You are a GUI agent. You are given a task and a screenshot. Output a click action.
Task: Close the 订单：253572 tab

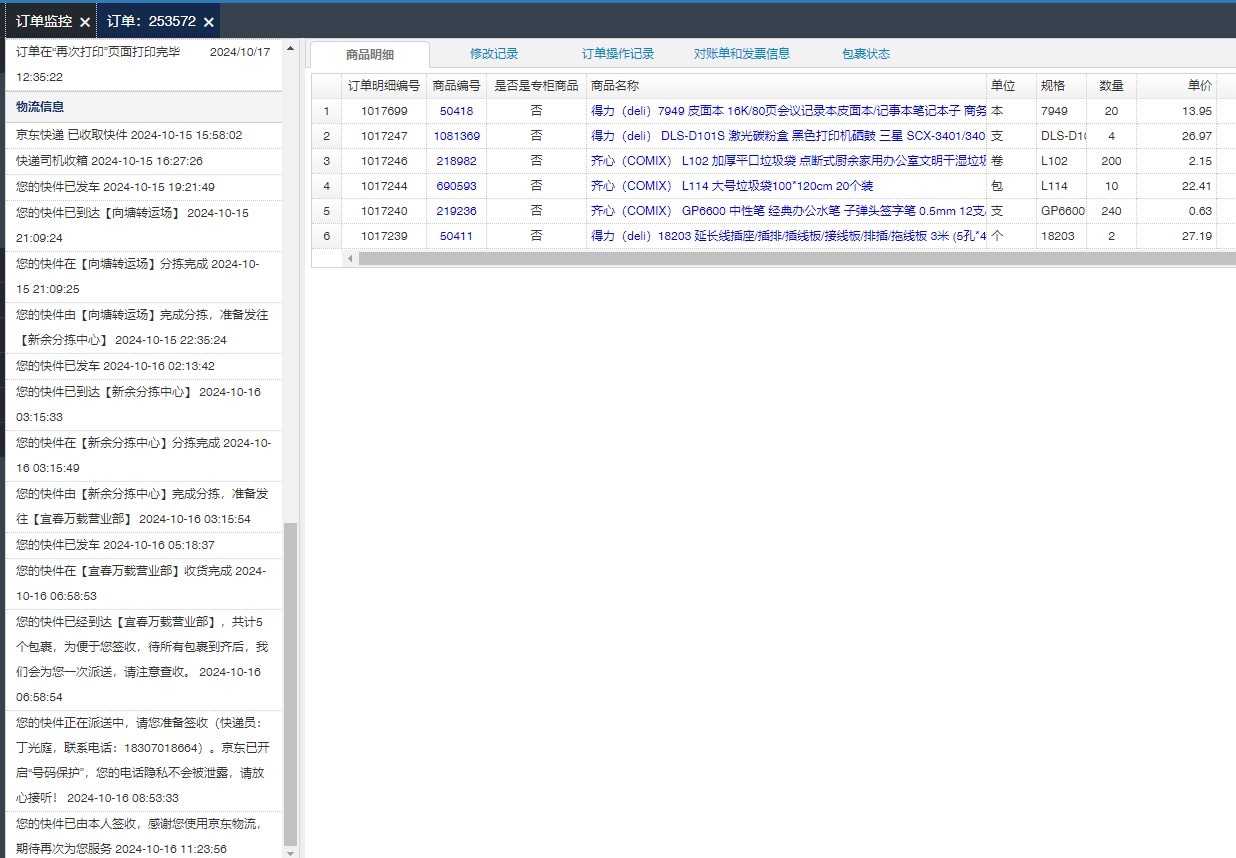208,22
